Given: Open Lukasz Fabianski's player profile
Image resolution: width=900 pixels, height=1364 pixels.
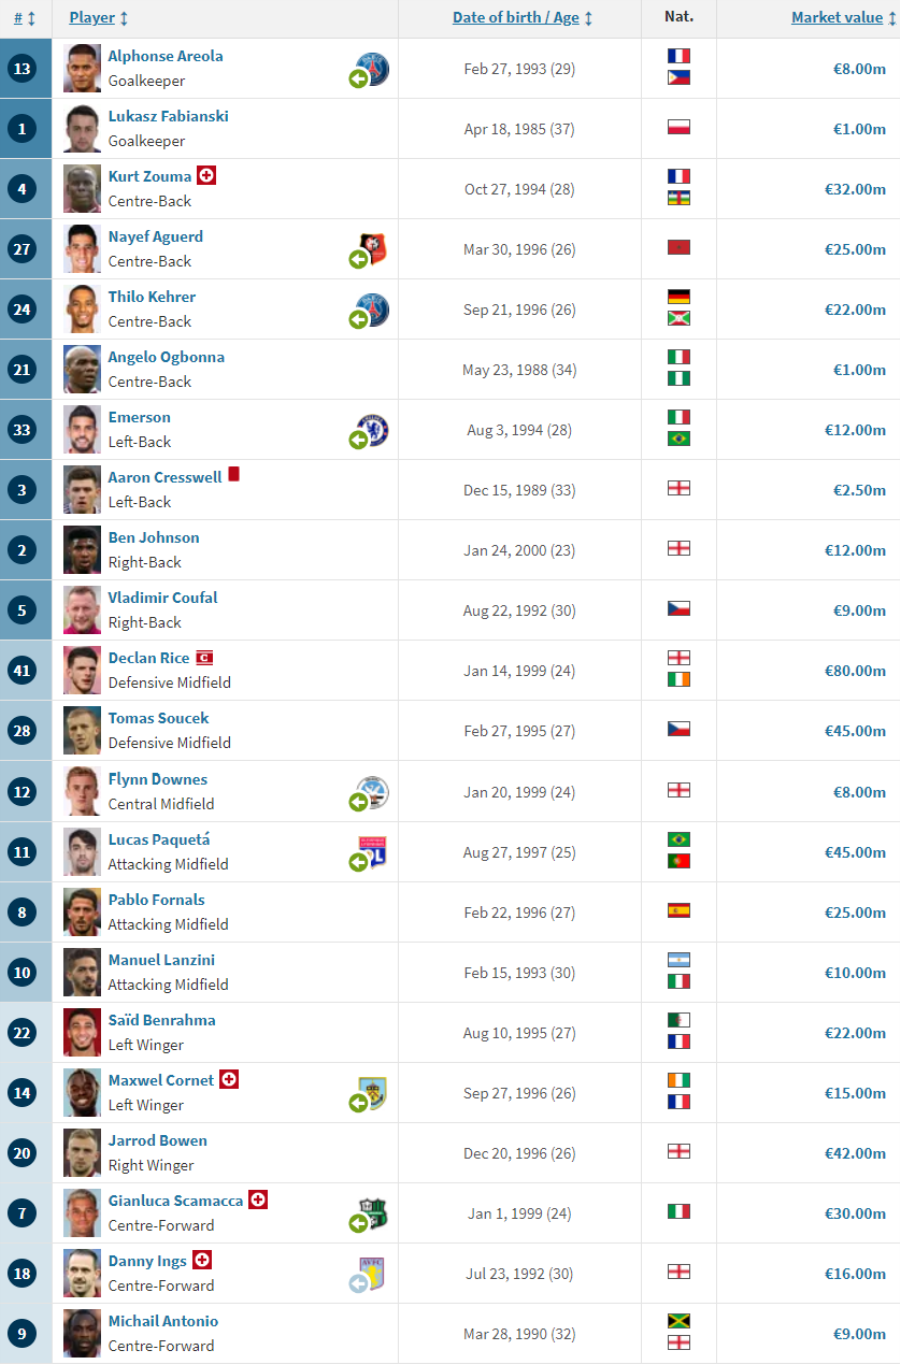Looking at the screenshot, I should point(168,116).
